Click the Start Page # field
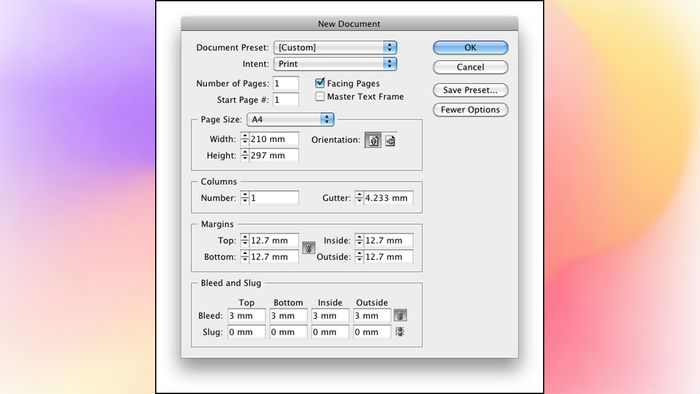The image size is (700, 394). [x=286, y=100]
